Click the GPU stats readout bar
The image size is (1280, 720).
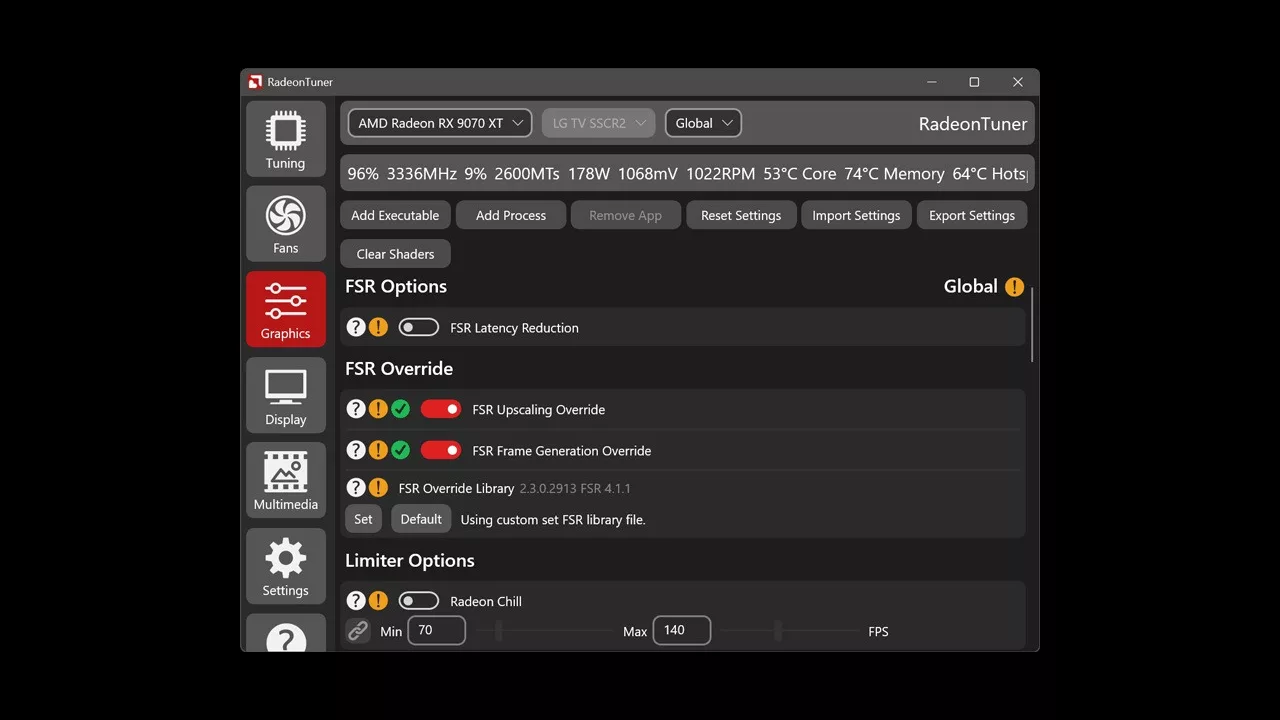click(x=687, y=174)
